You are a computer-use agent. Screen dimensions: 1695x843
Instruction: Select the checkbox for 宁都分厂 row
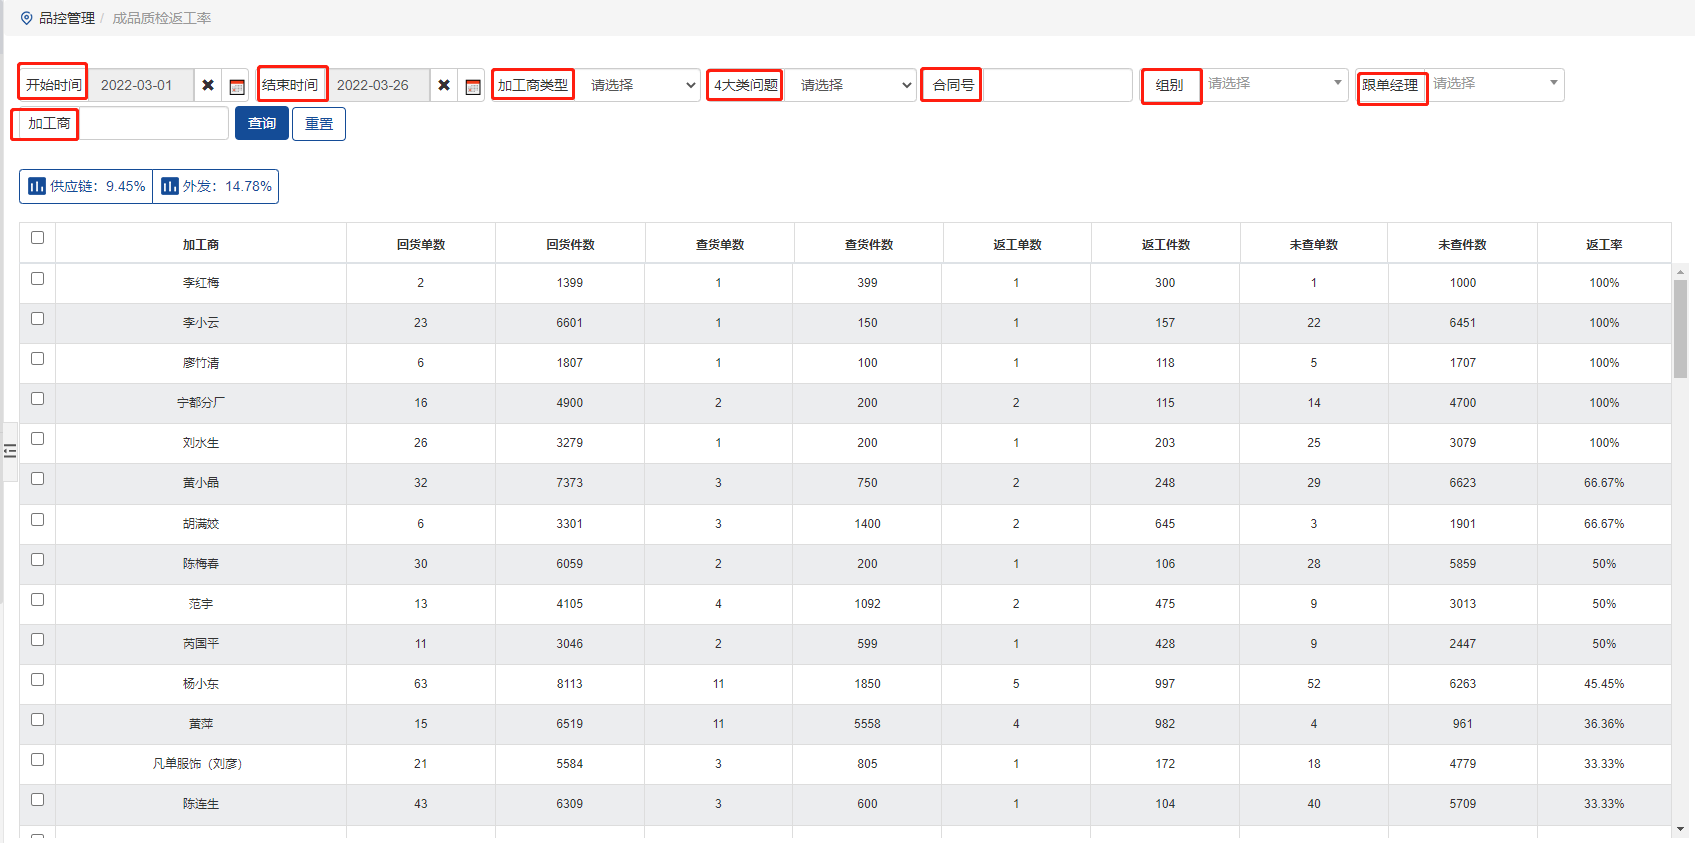pos(38,399)
